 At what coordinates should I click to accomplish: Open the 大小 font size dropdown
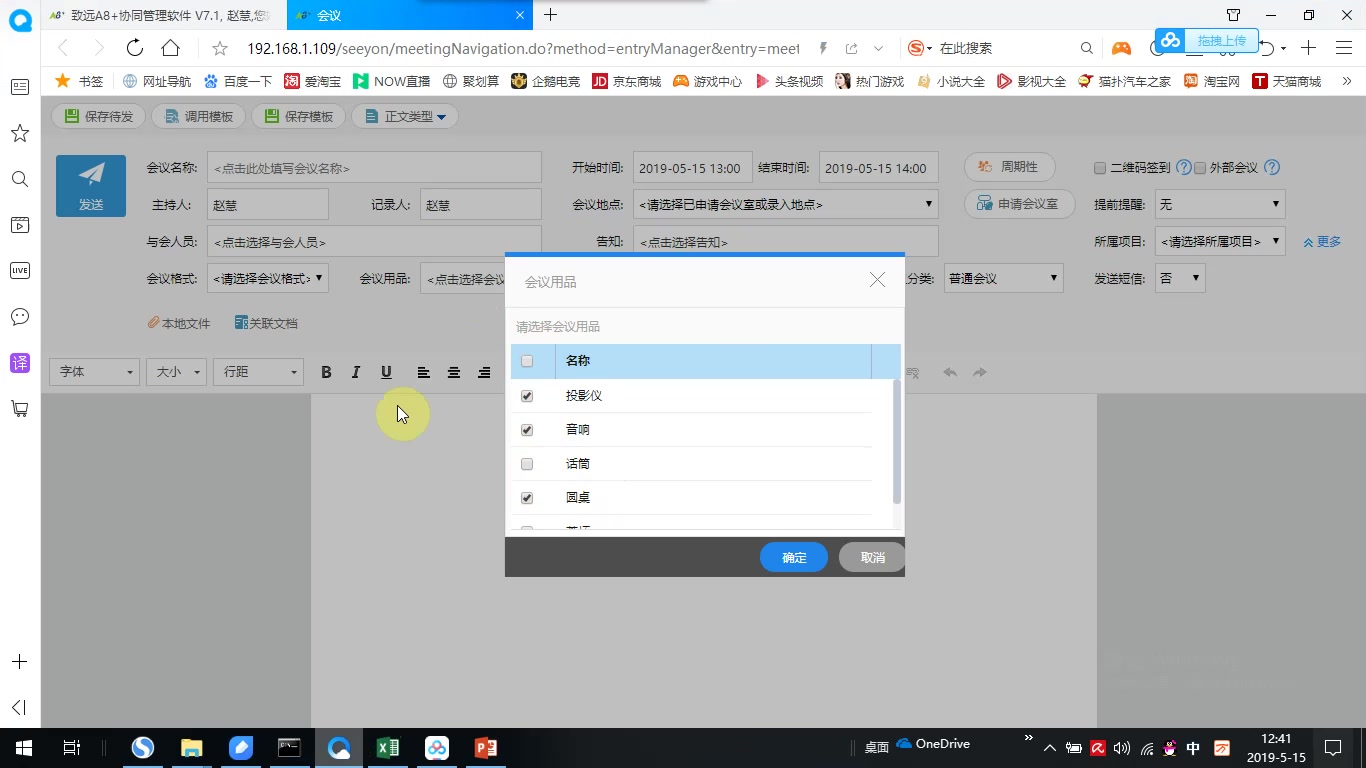(176, 372)
